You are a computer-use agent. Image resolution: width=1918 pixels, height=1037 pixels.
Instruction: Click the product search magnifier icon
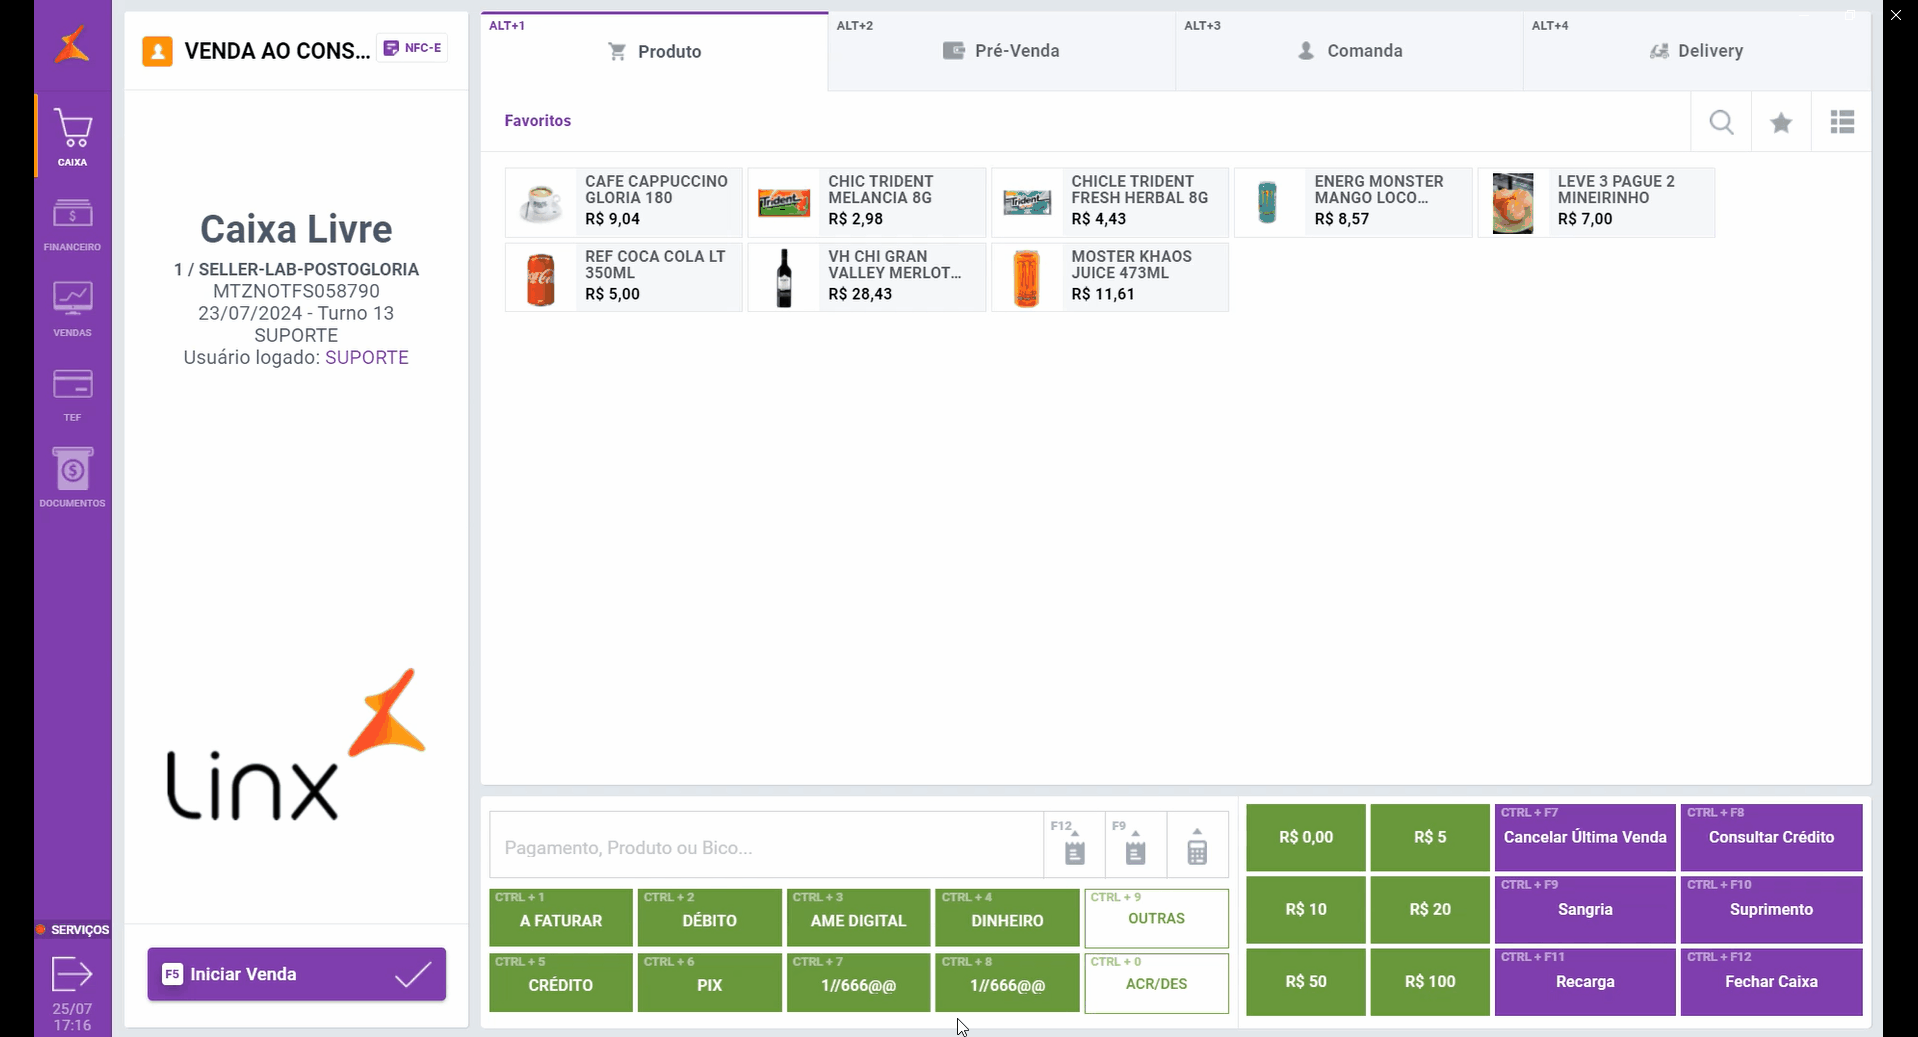tap(1721, 122)
